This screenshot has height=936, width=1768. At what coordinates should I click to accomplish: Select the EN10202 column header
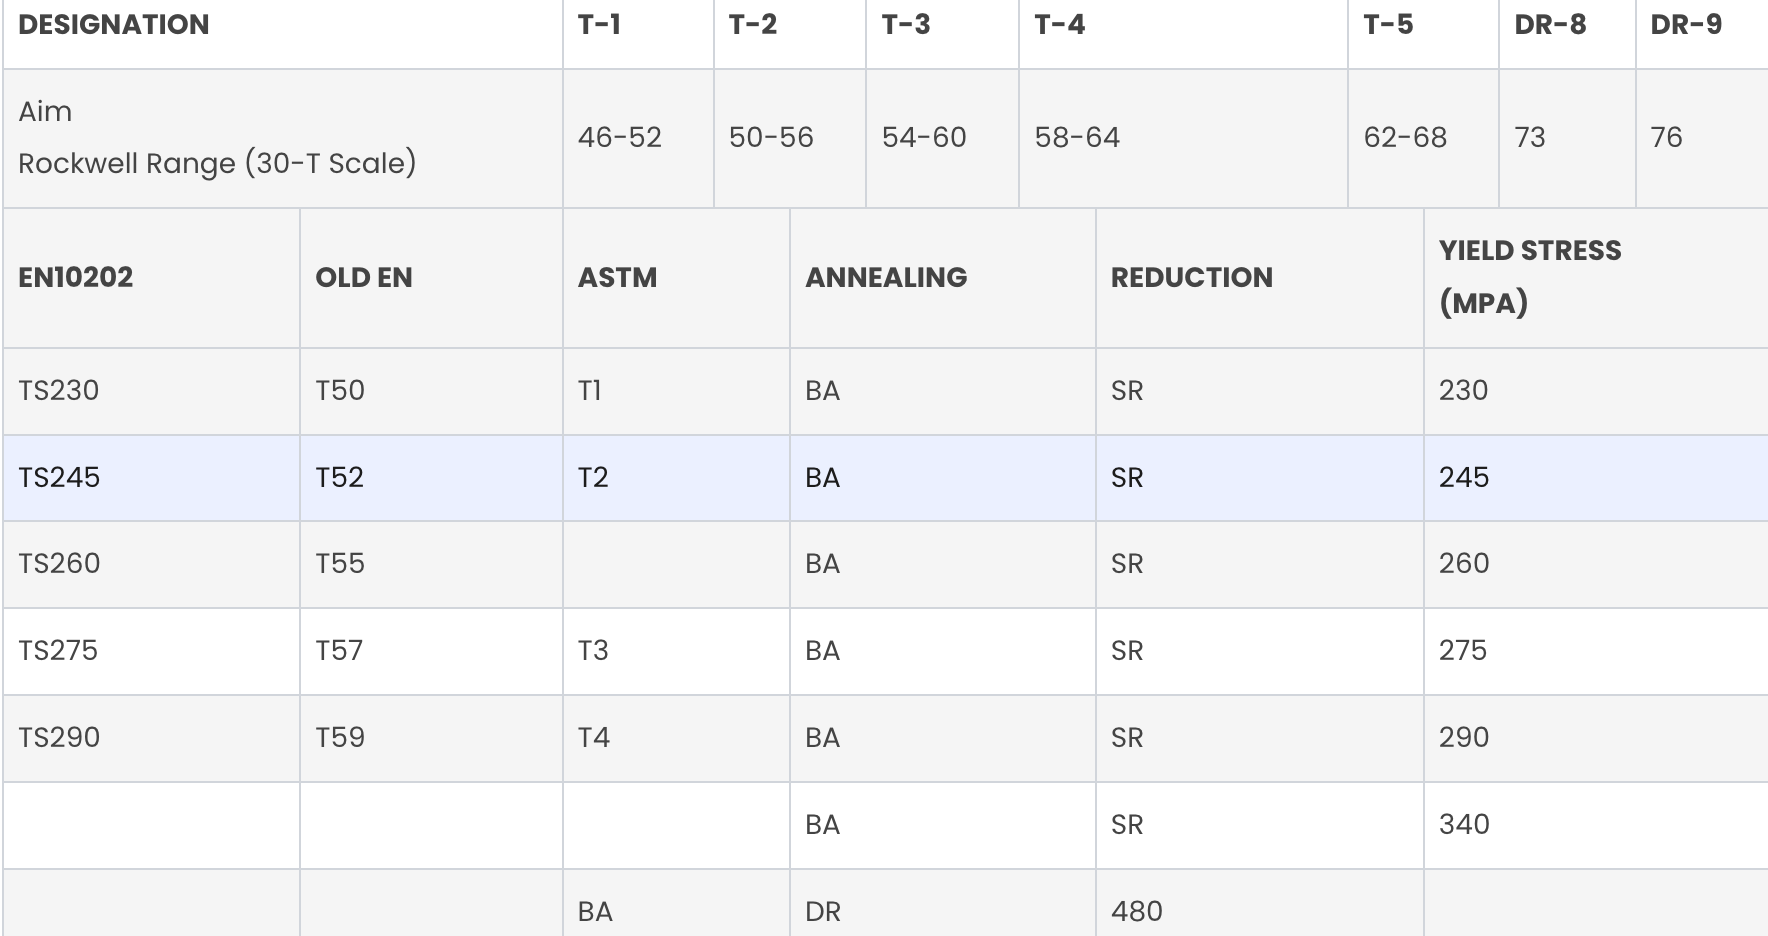[x=151, y=278]
